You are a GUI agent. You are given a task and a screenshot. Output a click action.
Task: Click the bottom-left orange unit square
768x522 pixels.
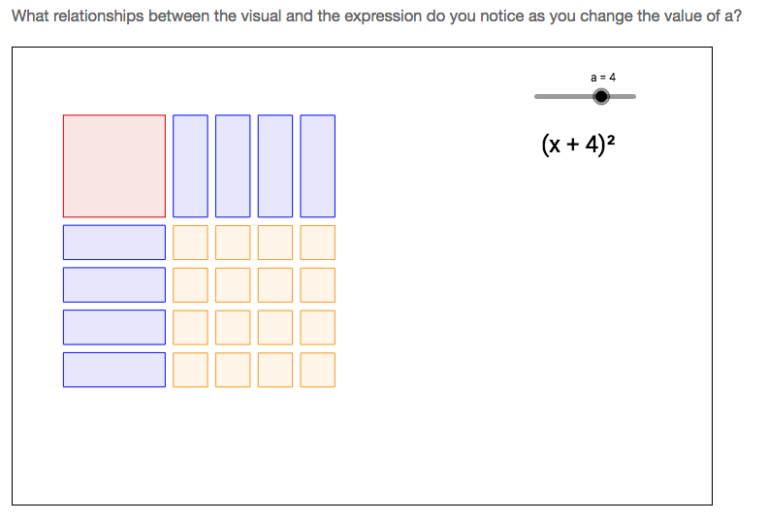tap(190, 369)
